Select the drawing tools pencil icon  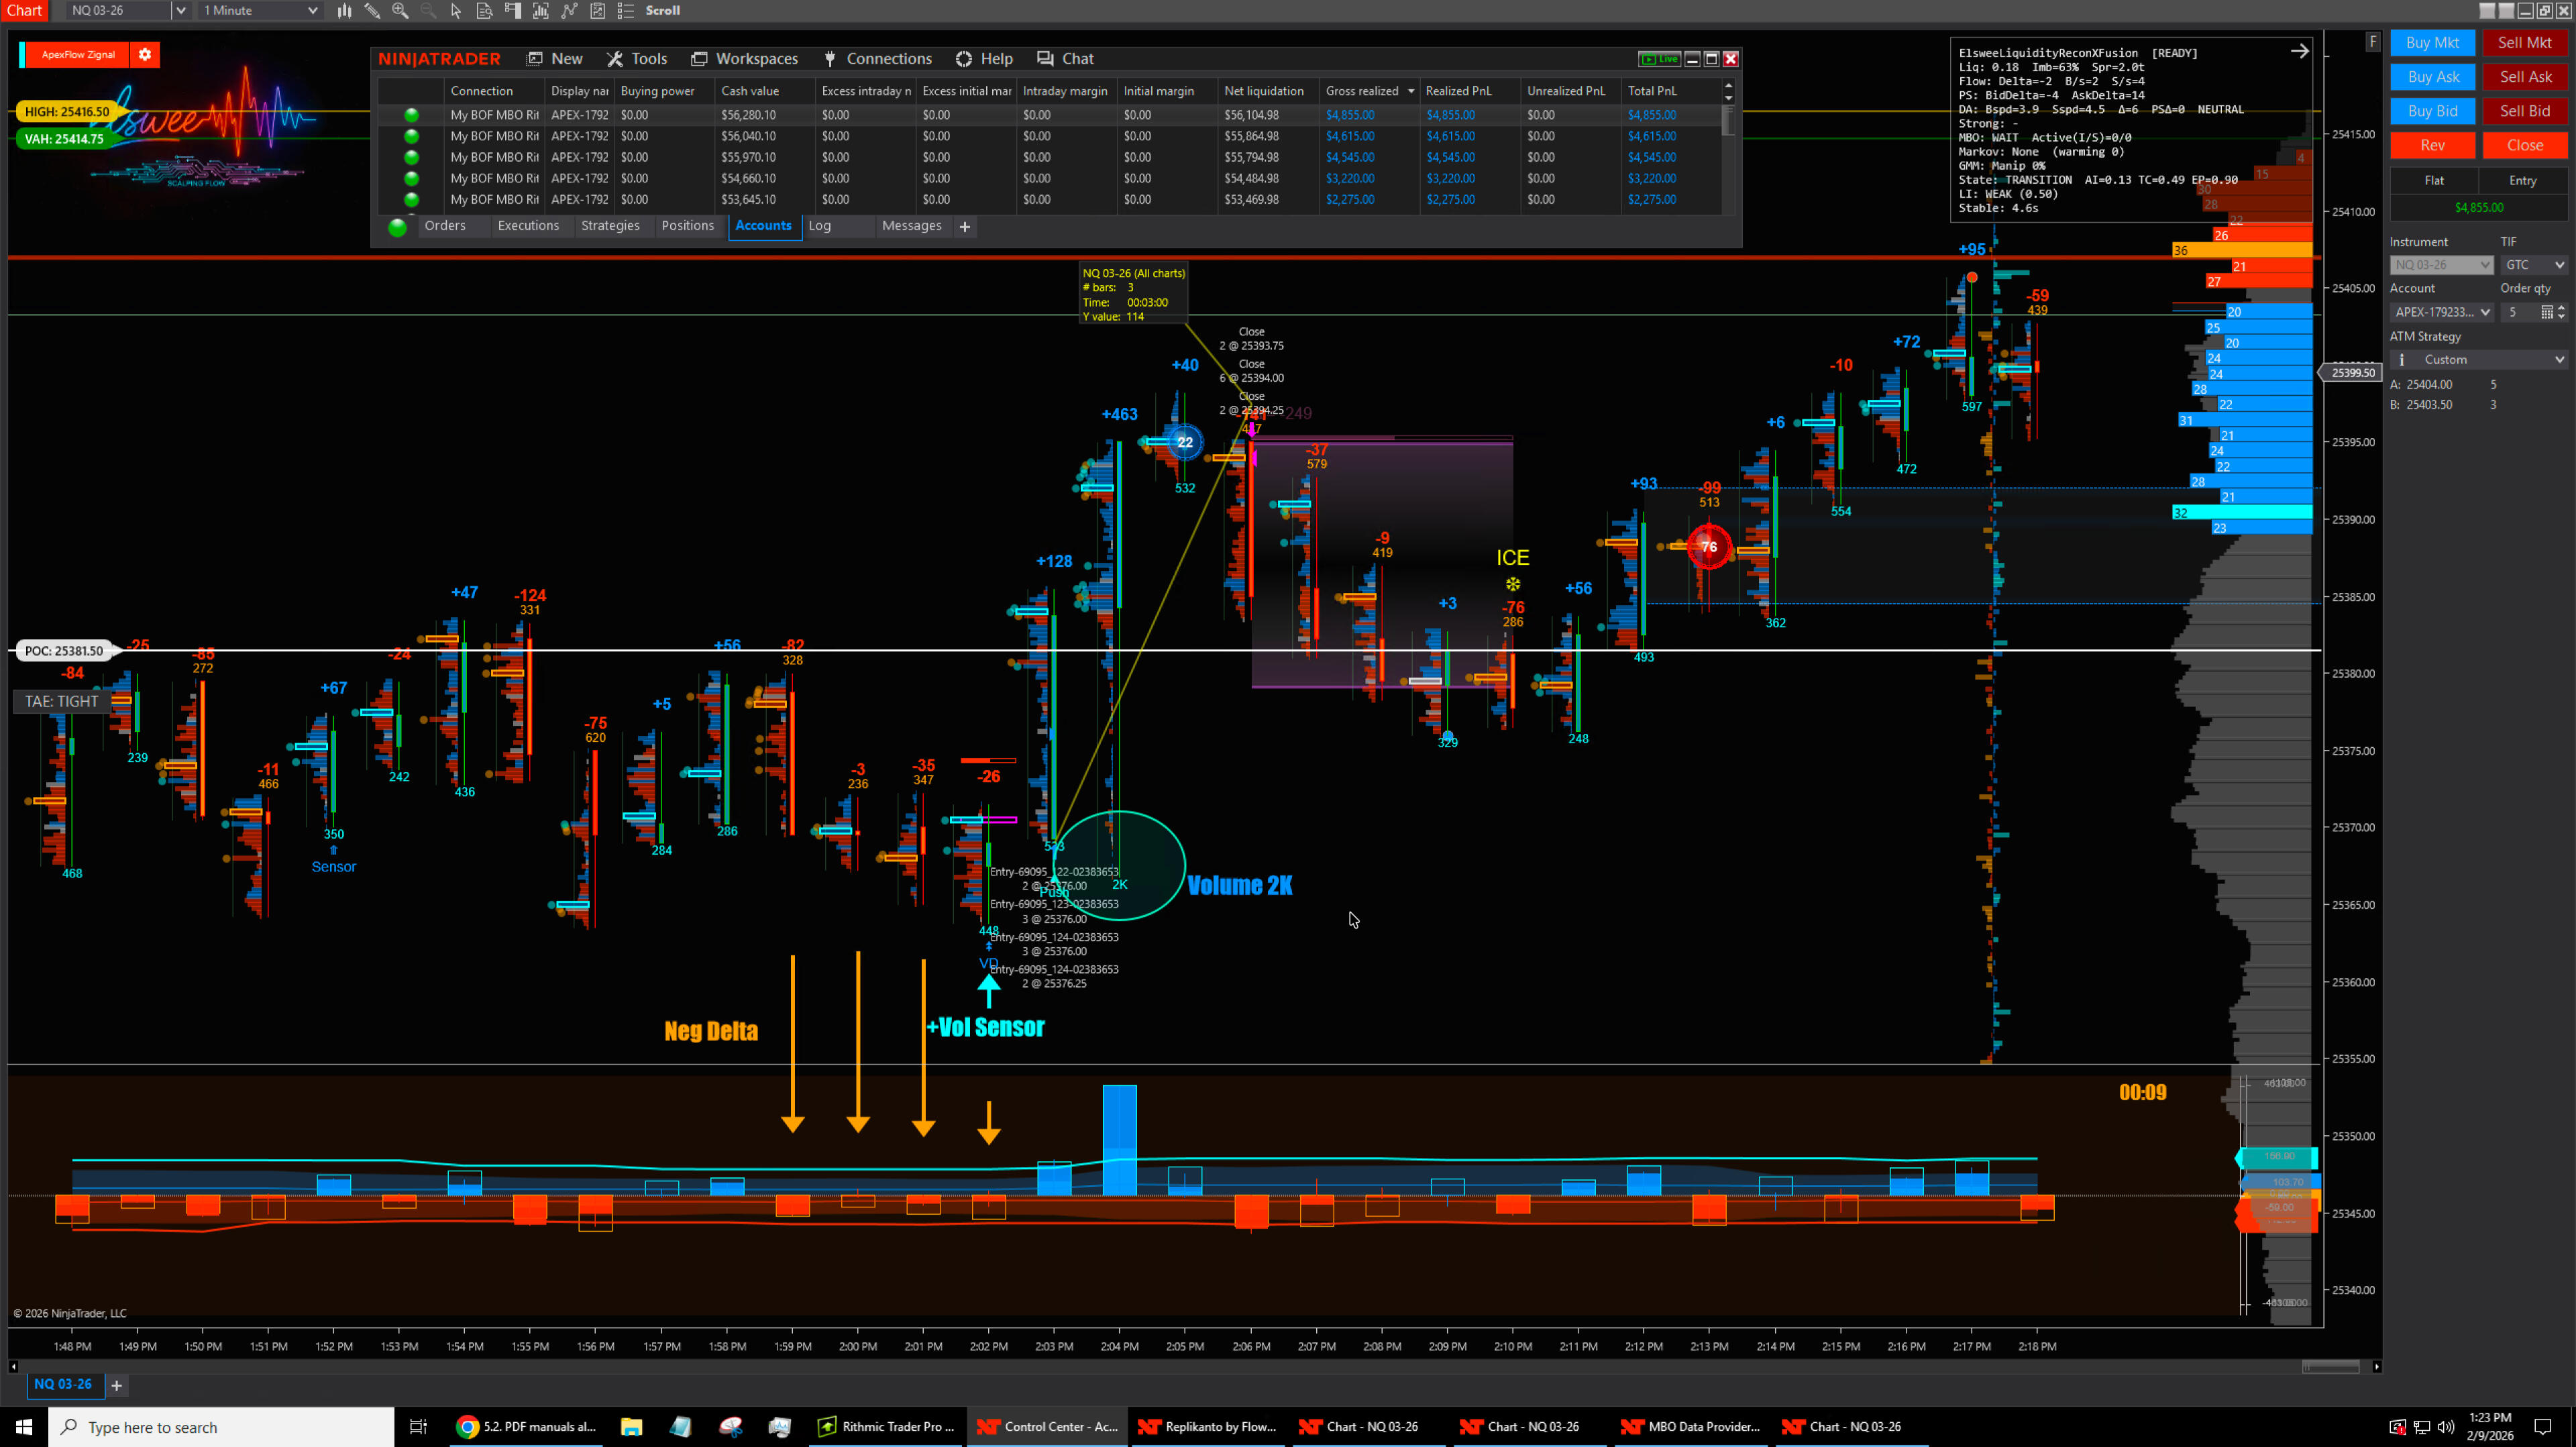tap(372, 10)
